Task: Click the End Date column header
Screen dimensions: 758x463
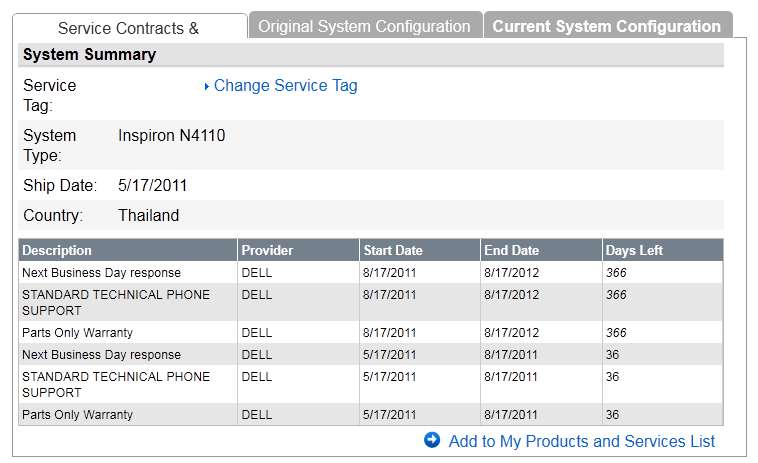Action: point(512,250)
